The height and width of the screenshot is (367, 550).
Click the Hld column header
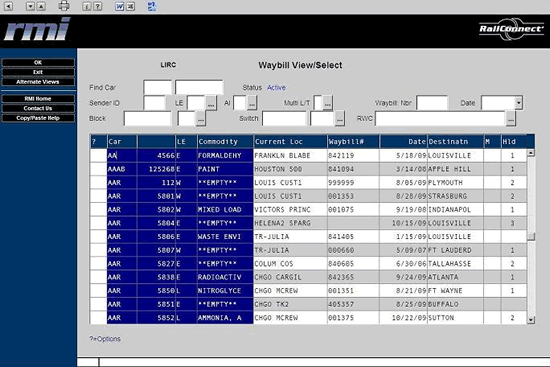pos(513,141)
